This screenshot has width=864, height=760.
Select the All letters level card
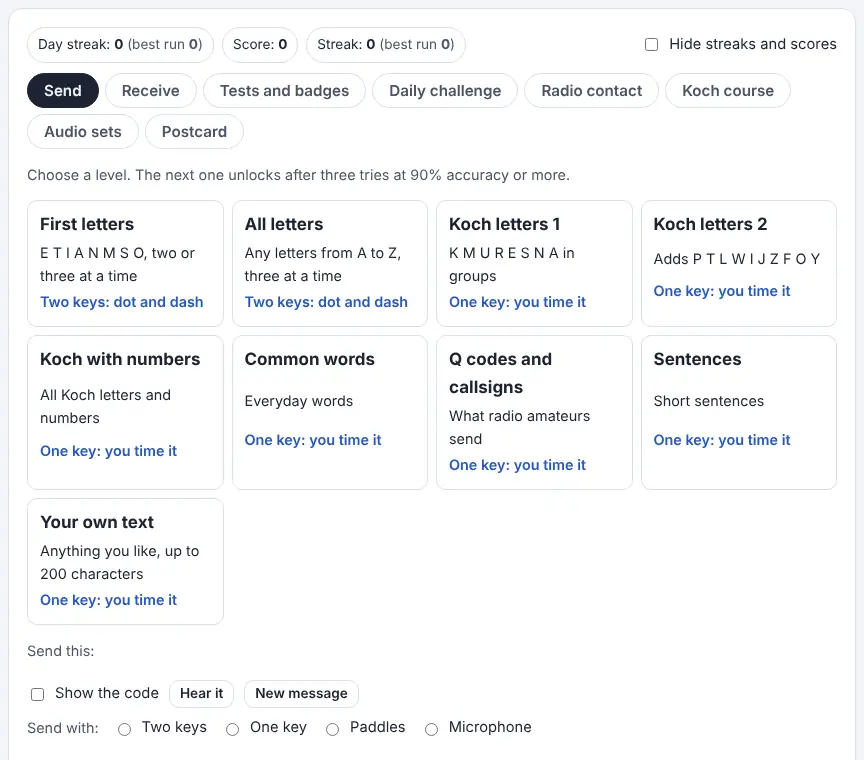pos(330,263)
